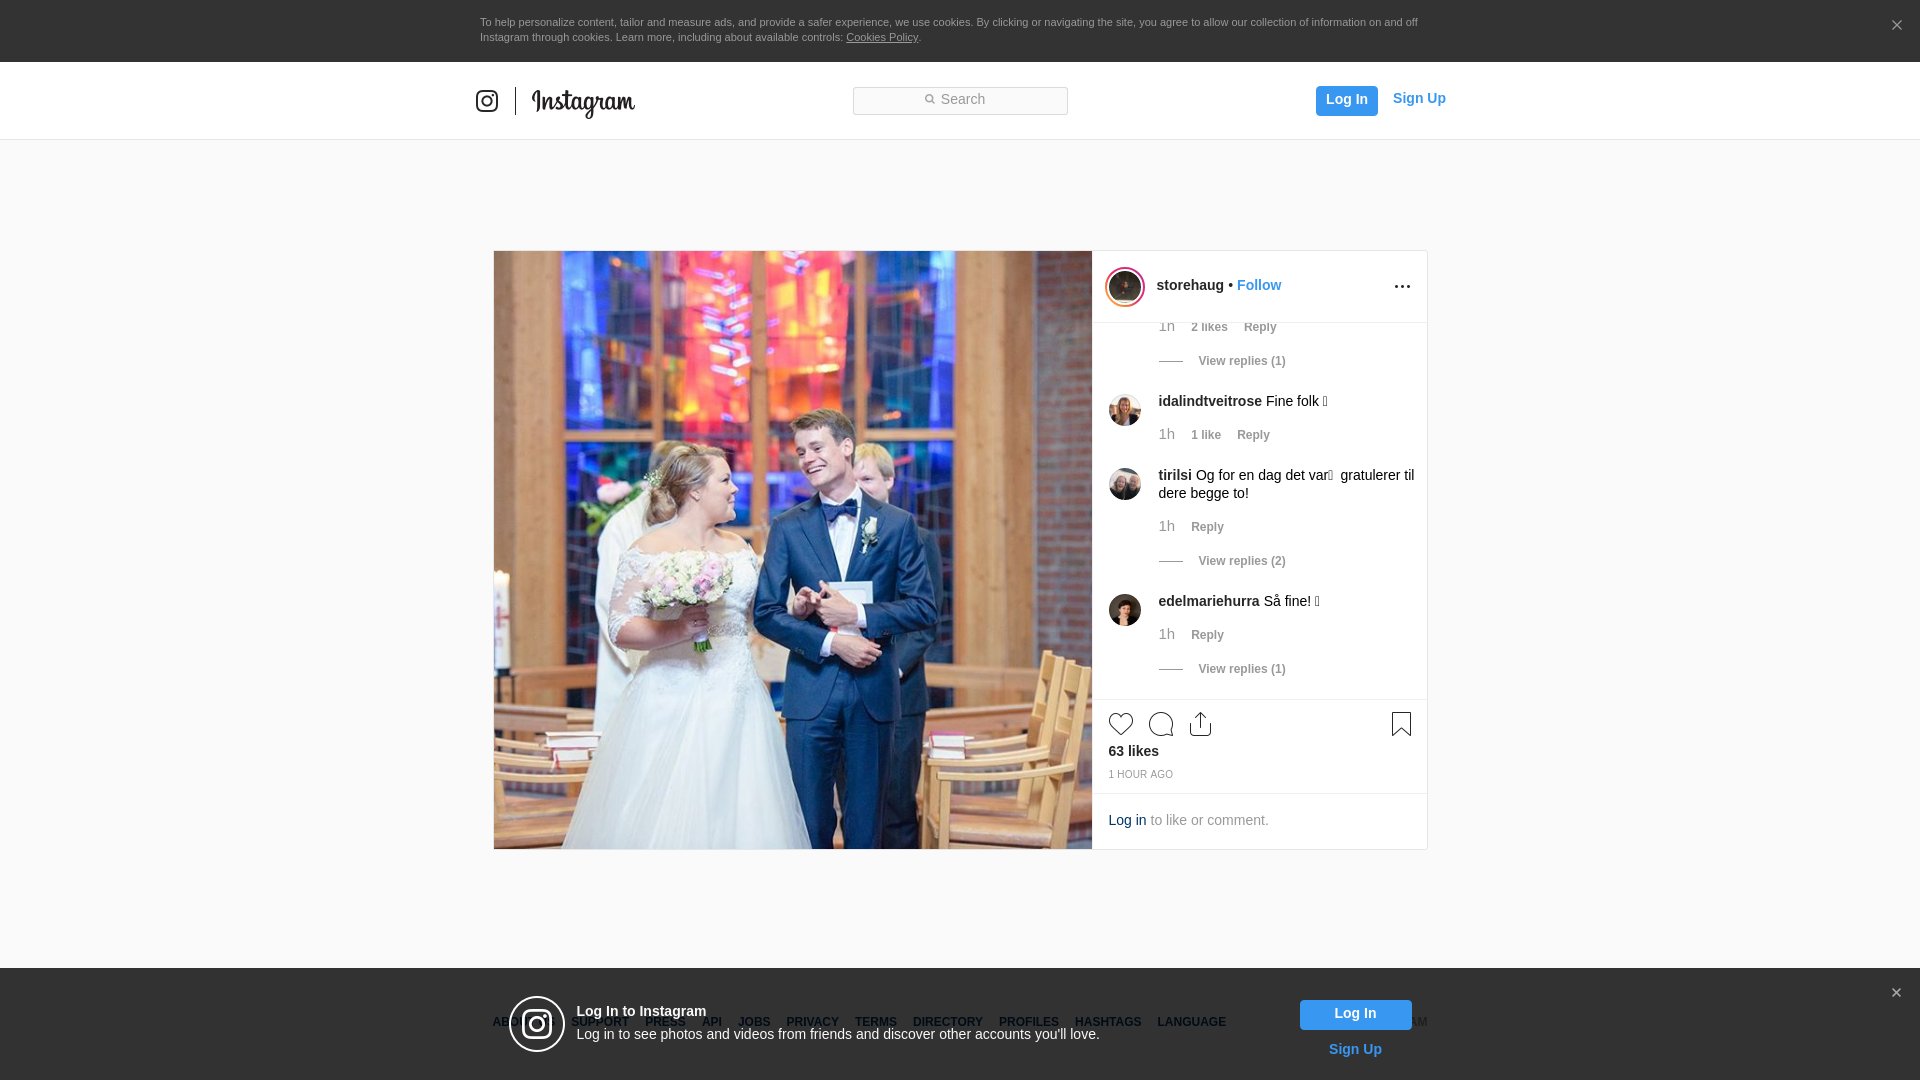This screenshot has height=1080, width=1920.
Task: Reply to tirilsi's comment
Action: pyautogui.click(x=1207, y=527)
